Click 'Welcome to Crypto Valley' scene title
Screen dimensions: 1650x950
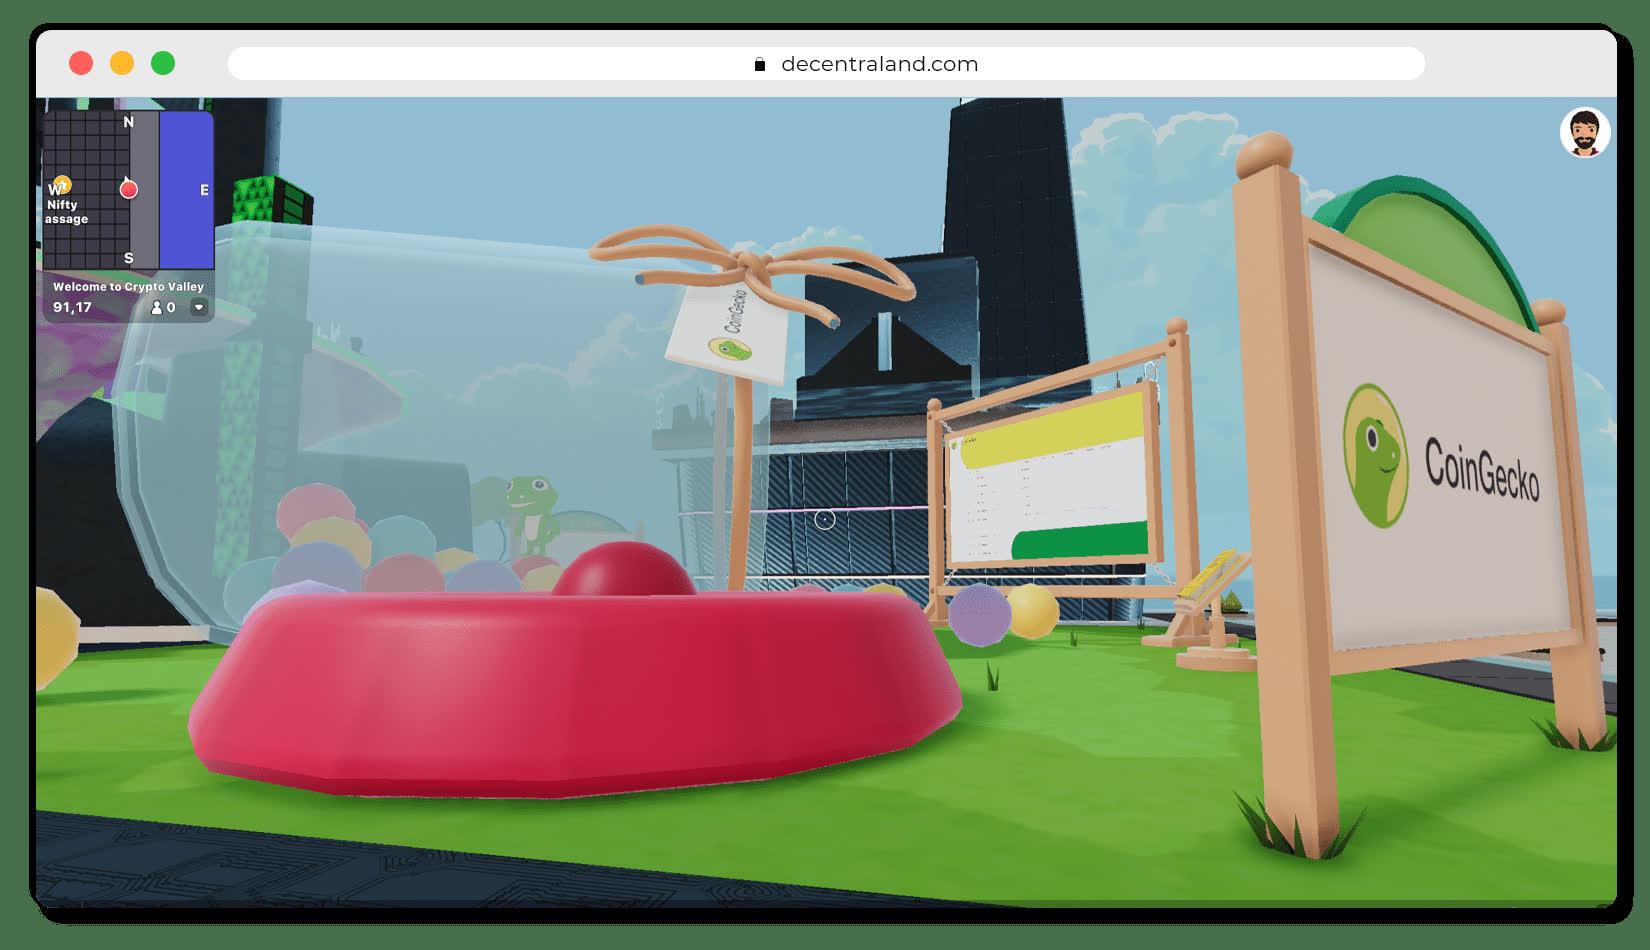pos(128,286)
